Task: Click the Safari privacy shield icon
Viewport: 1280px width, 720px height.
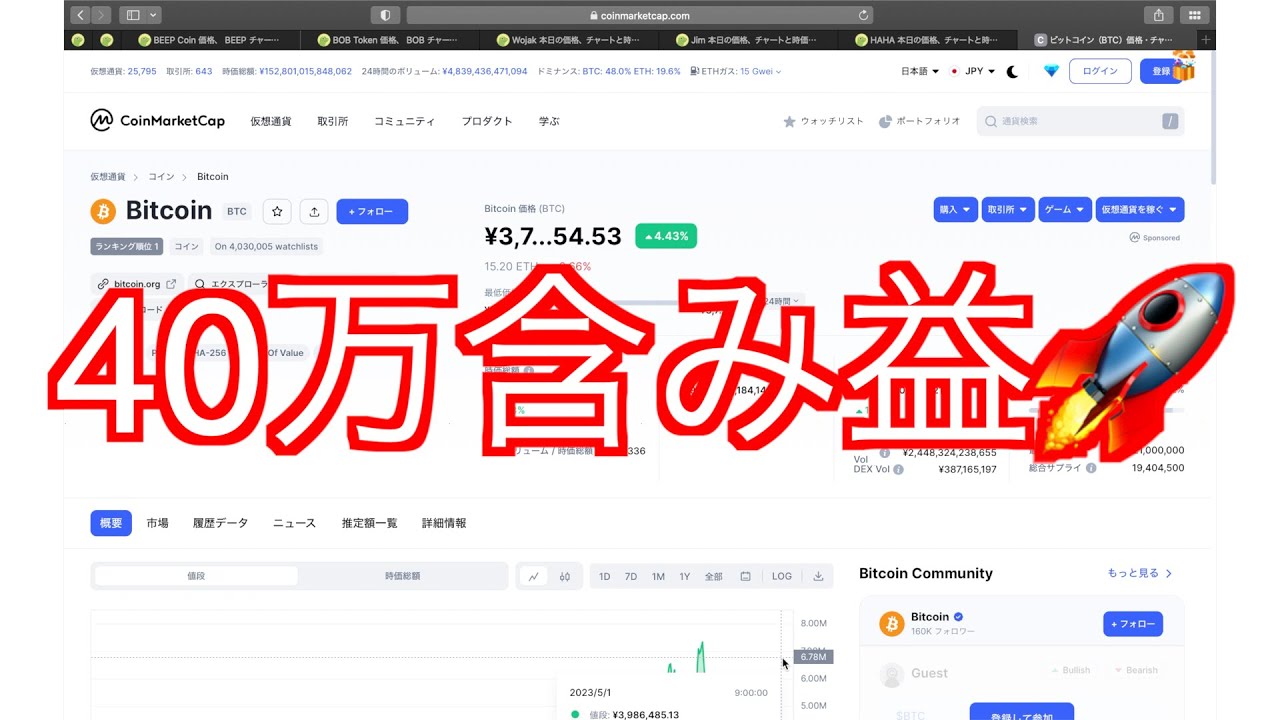Action: click(x=385, y=15)
